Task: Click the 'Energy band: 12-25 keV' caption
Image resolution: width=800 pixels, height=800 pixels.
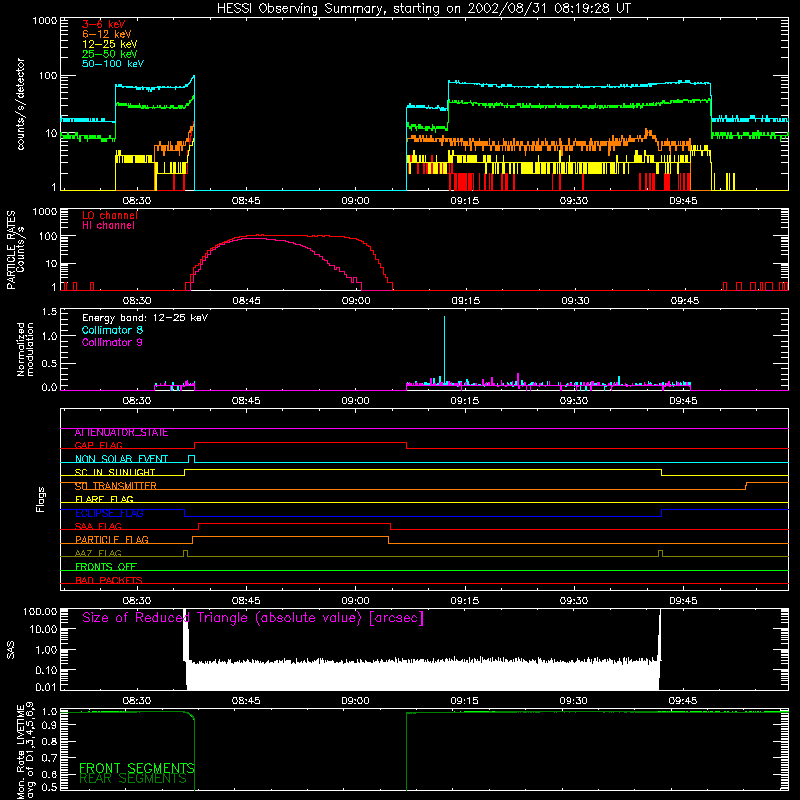Action: (x=144, y=318)
